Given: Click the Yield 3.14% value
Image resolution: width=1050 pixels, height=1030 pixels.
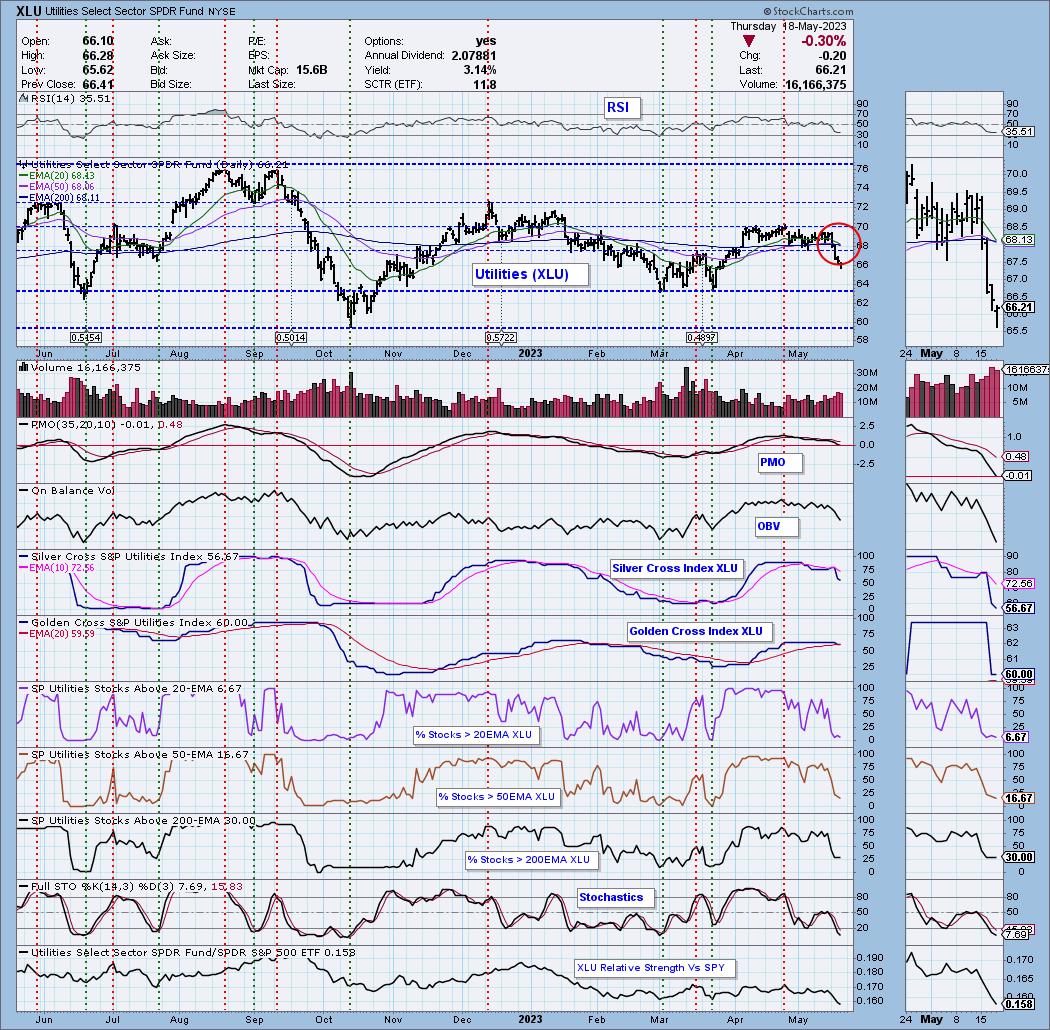Looking at the screenshot, I should click(480, 70).
